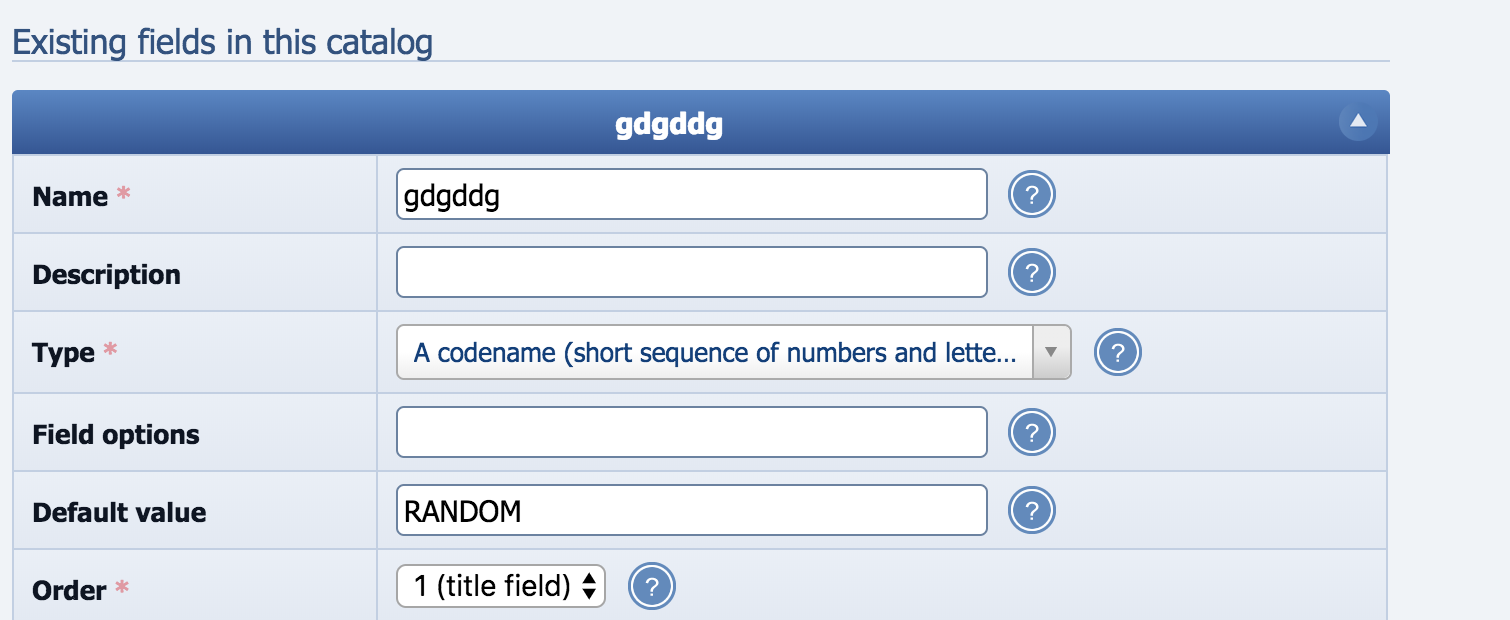Click the Default value label
Image resolution: width=1510 pixels, height=620 pixels.
119,513
